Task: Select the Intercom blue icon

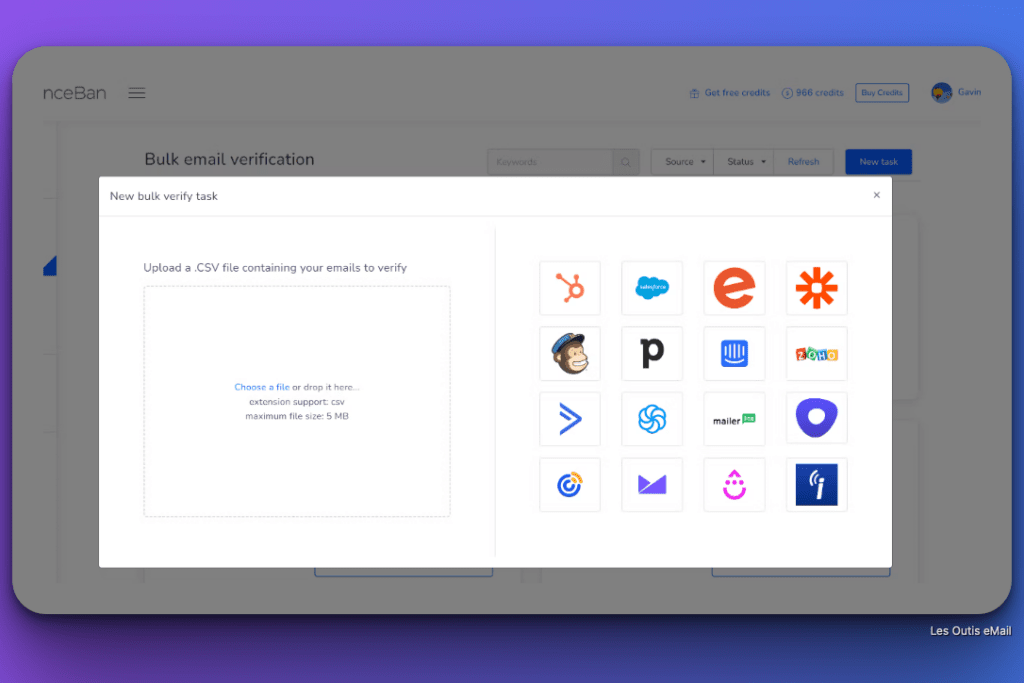Action: (x=734, y=353)
